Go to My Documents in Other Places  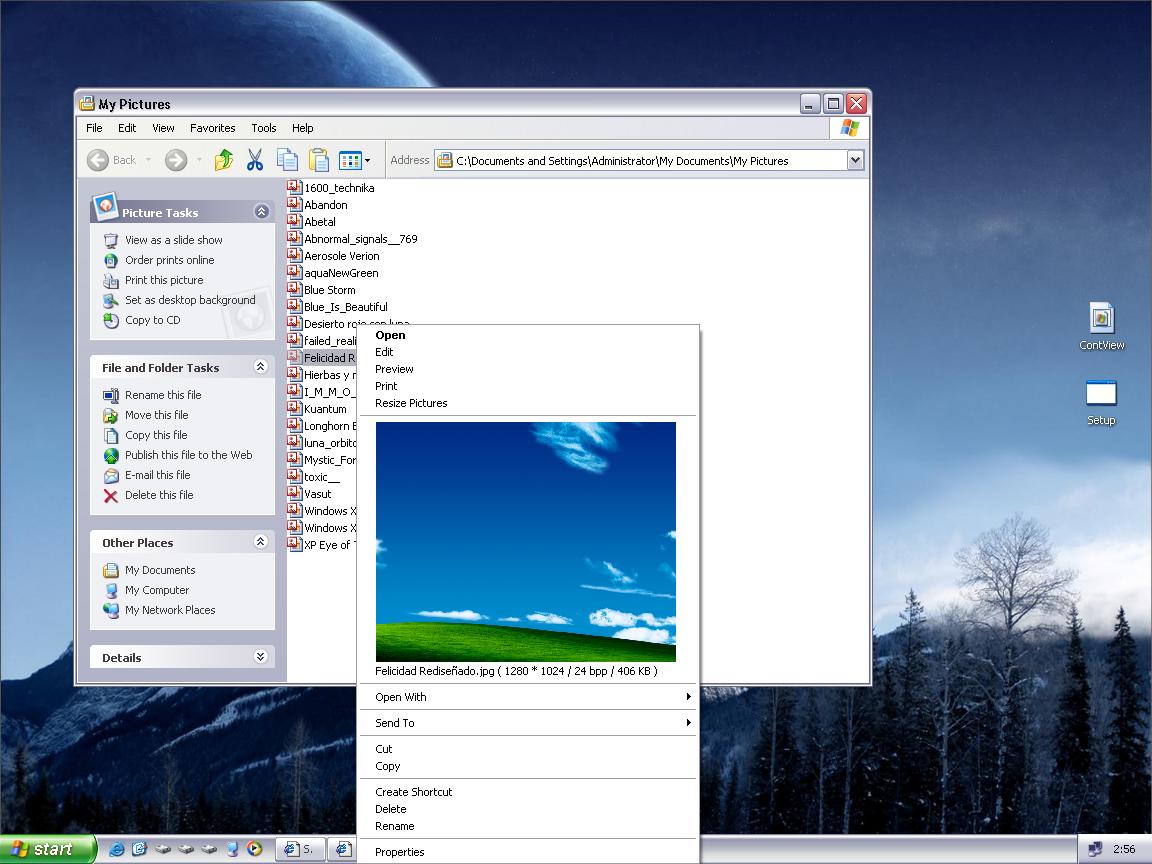pos(160,570)
